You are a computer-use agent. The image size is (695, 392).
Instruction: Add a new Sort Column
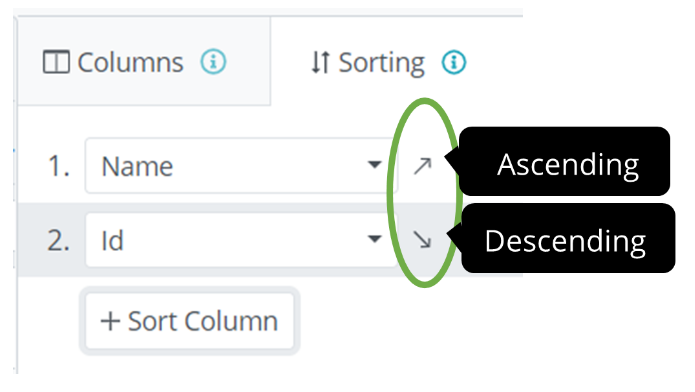tap(189, 321)
